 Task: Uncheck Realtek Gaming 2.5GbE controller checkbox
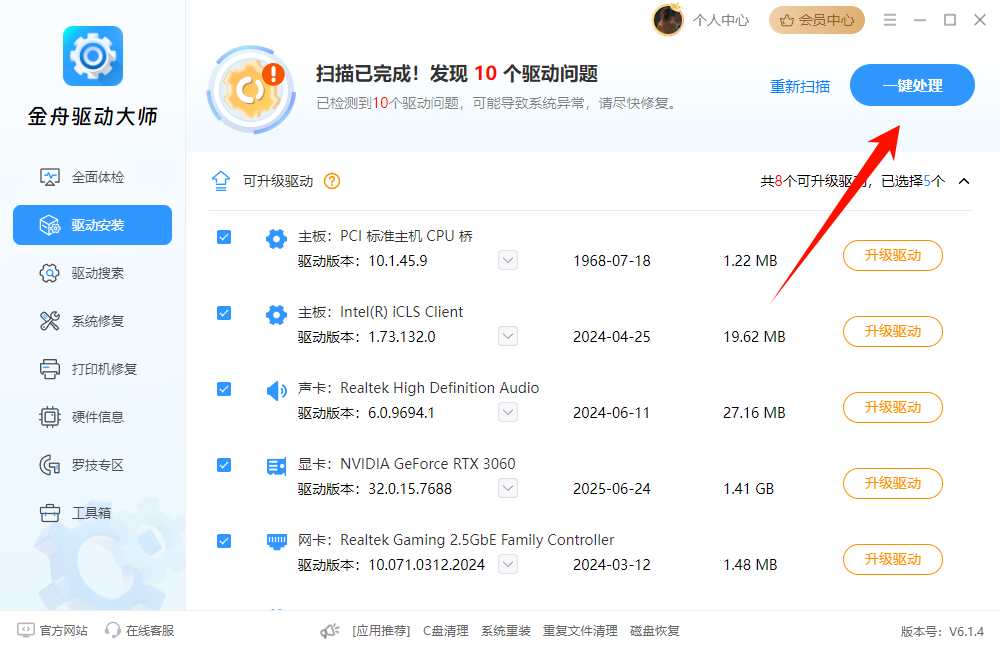click(224, 541)
